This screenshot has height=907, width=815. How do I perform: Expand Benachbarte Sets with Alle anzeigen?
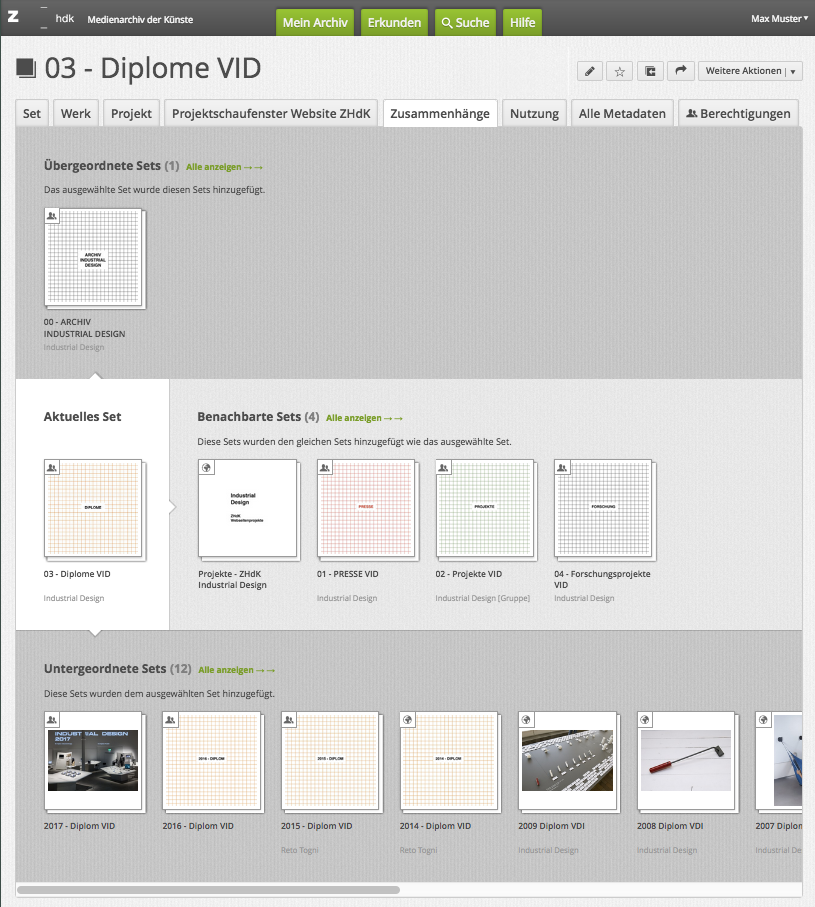[364, 418]
